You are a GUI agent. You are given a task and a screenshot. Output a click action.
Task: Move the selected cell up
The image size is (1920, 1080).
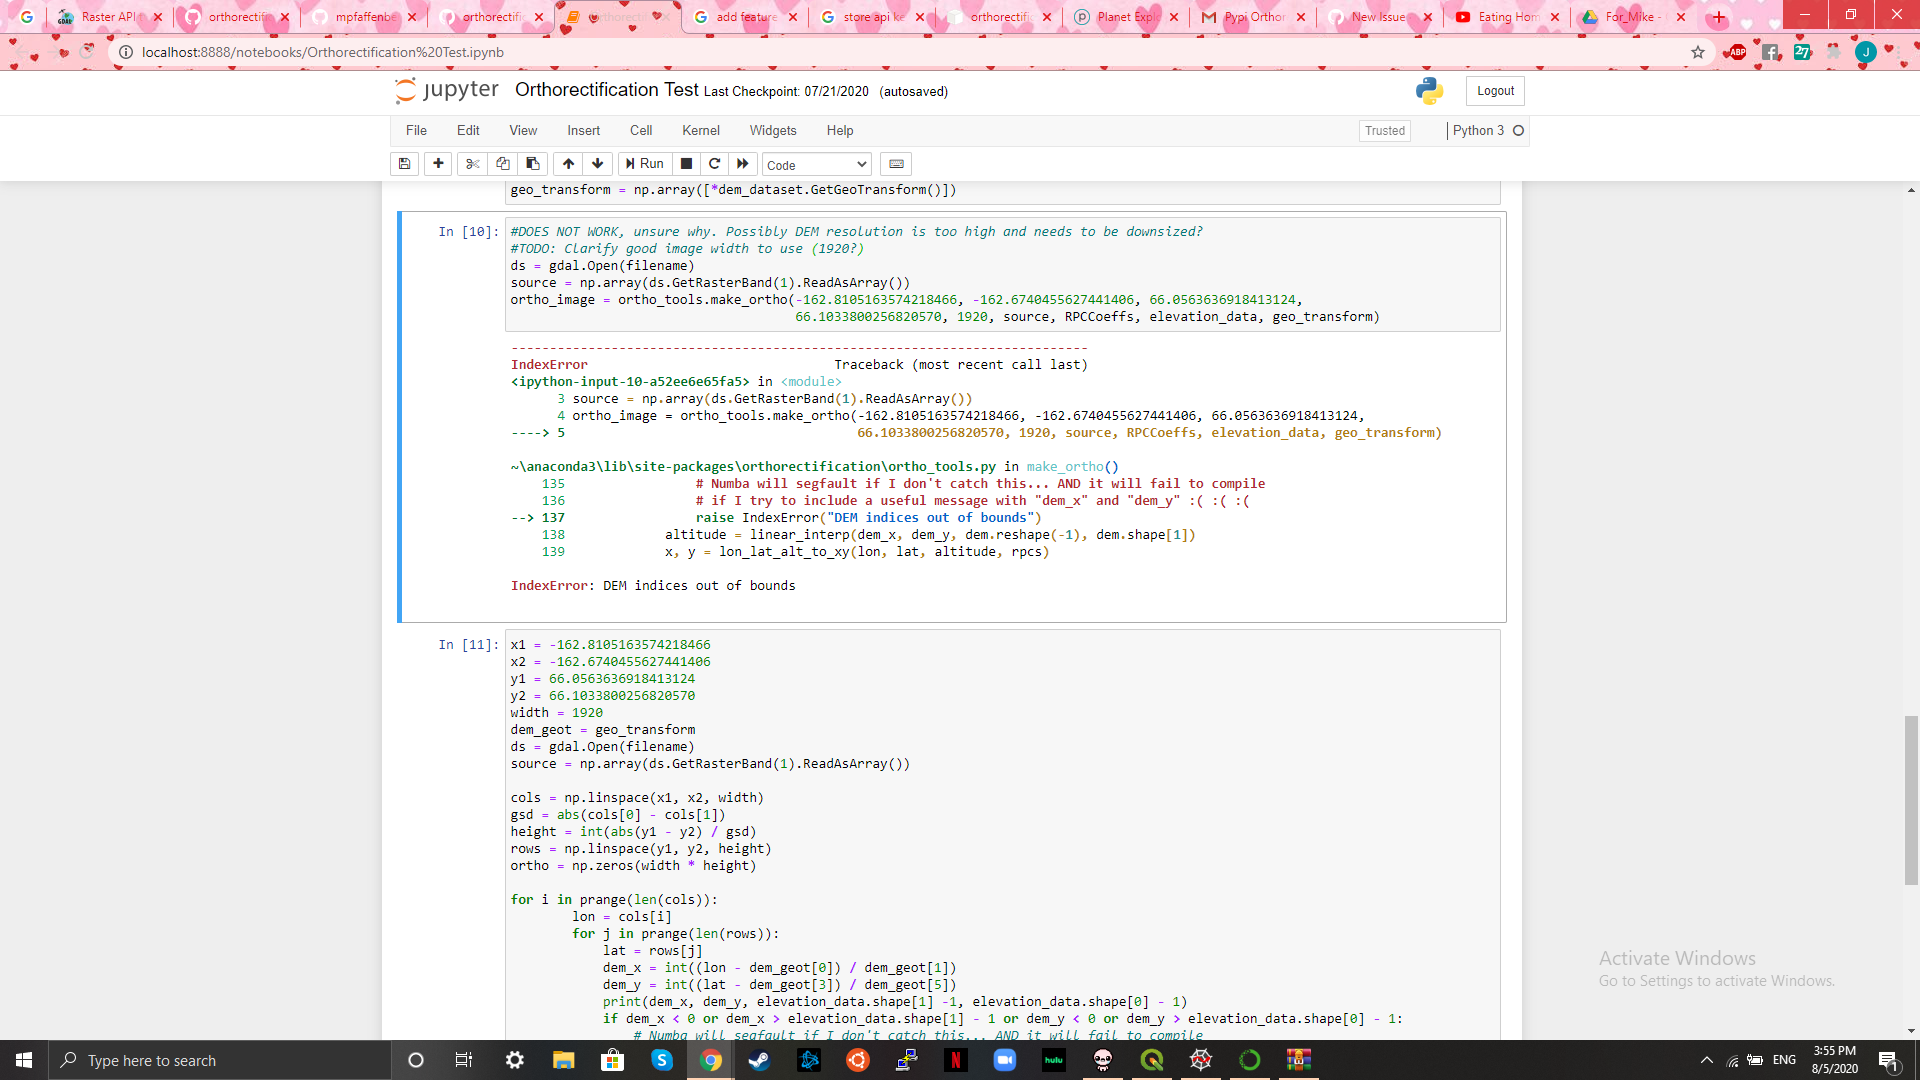[567, 163]
